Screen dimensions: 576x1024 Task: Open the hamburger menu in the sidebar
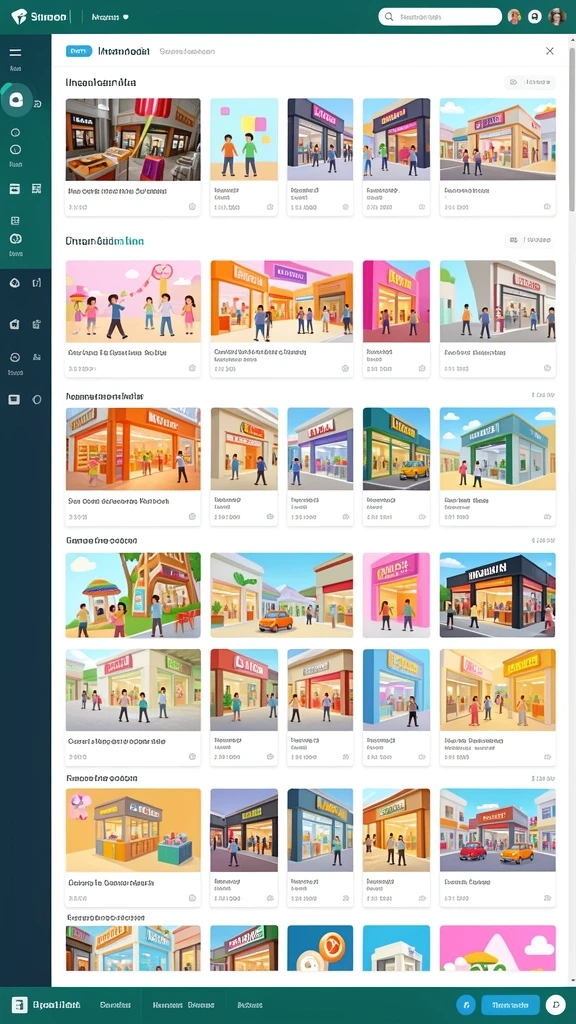[15, 53]
